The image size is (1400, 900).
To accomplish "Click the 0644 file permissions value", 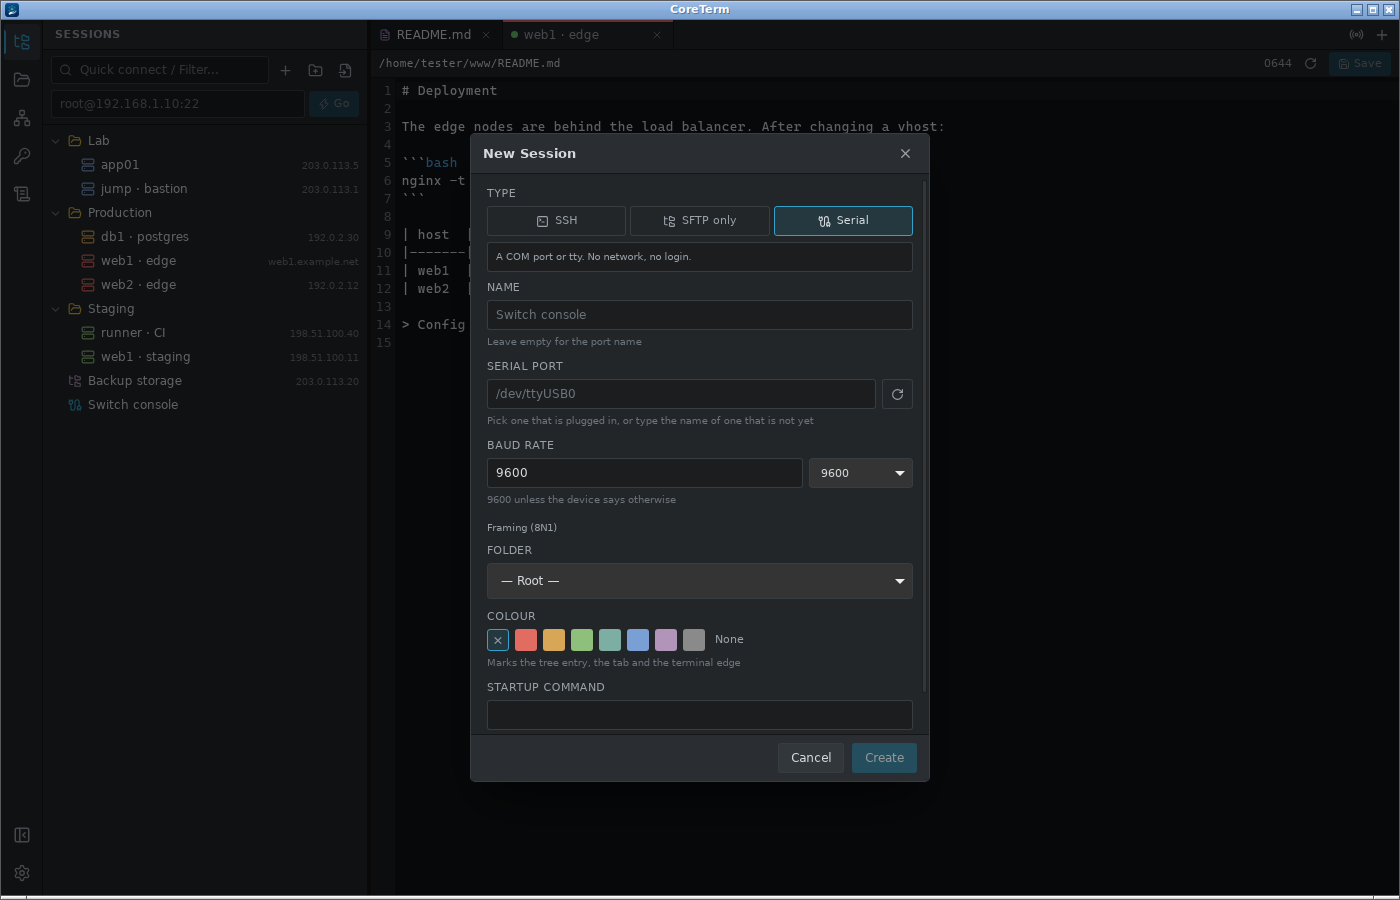I will pos(1278,63).
